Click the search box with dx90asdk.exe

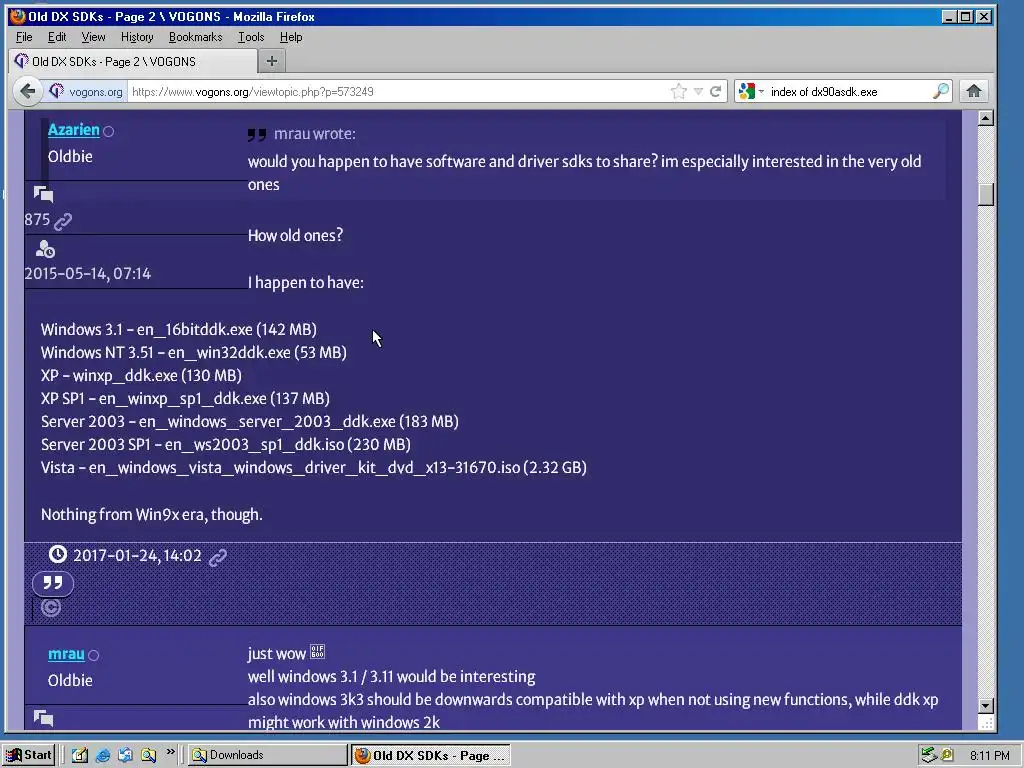pyautogui.click(x=849, y=91)
